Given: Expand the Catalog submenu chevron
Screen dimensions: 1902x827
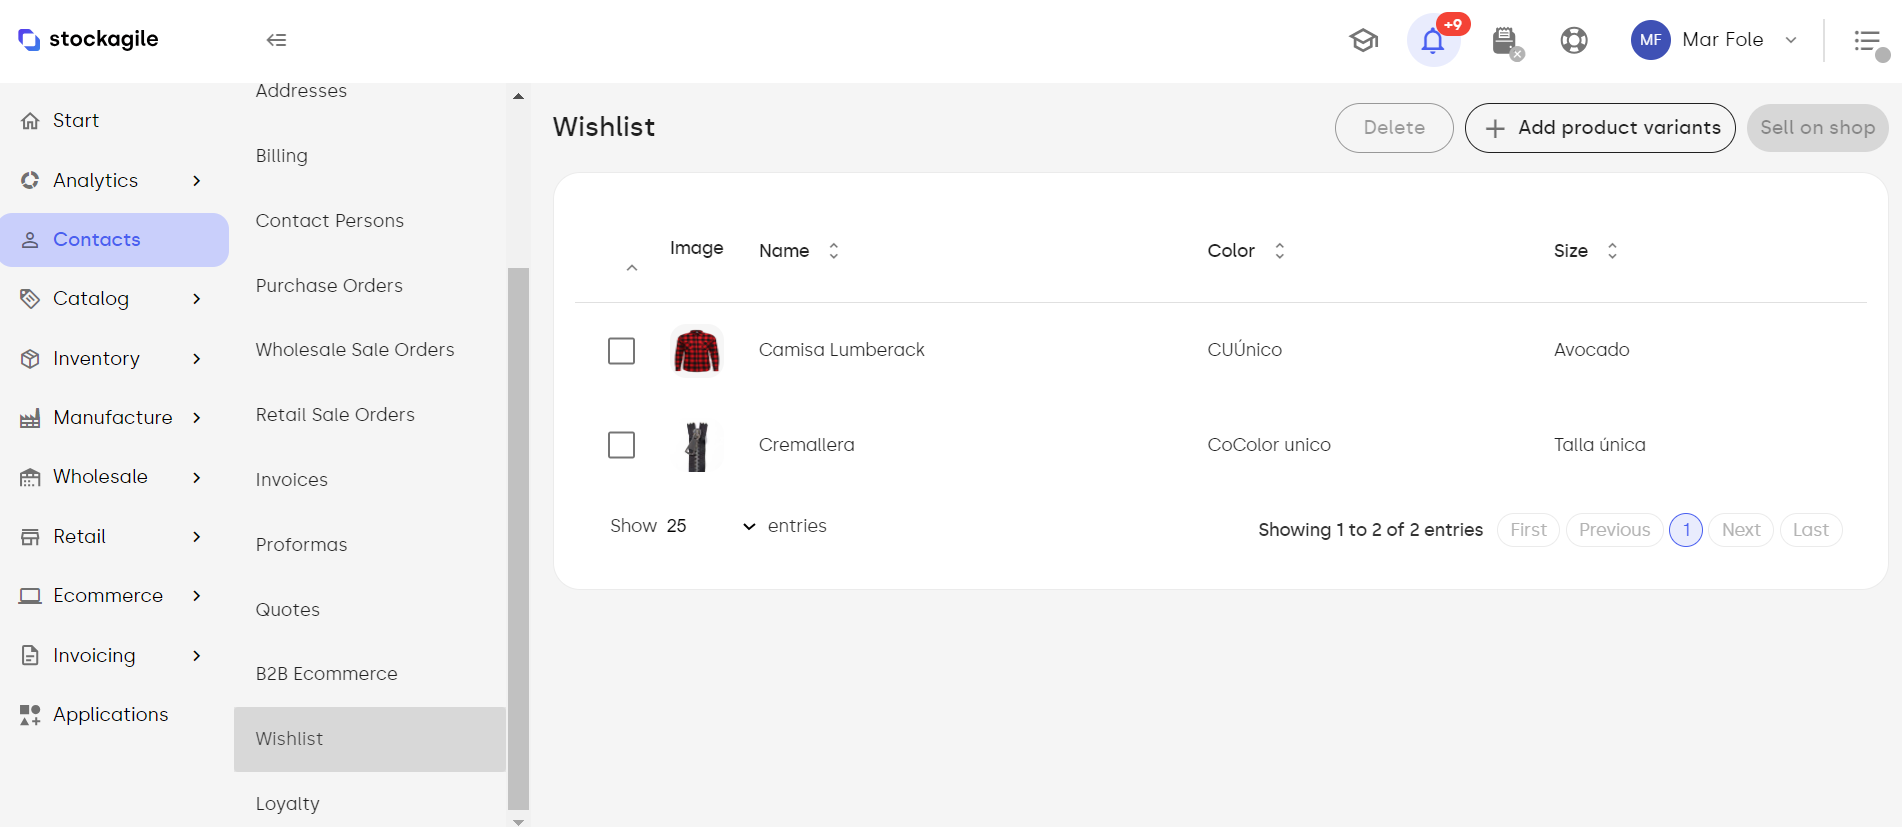Looking at the screenshot, I should click(x=196, y=299).
